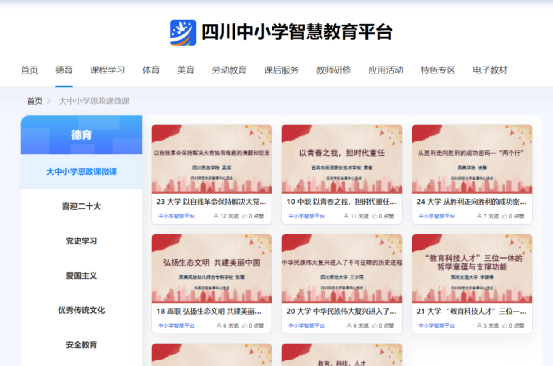The image size is (553, 366).
Task: Select the 课后服务 tab
Action: point(281,70)
